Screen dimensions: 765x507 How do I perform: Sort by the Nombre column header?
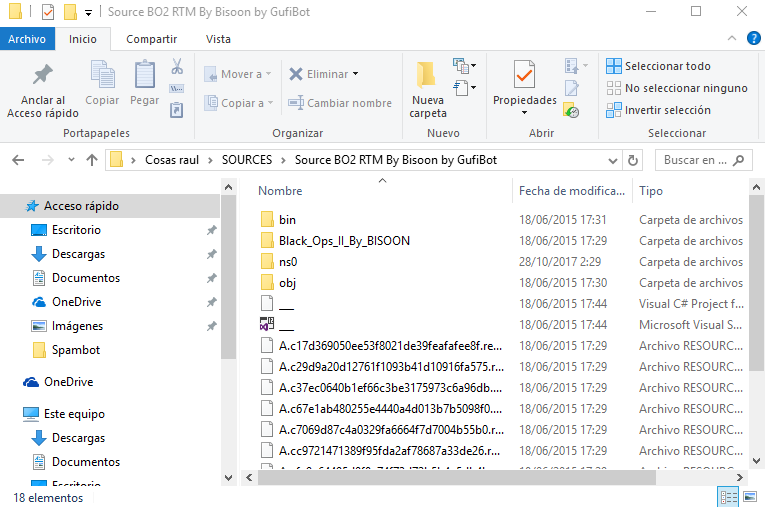pyautogui.click(x=280, y=191)
